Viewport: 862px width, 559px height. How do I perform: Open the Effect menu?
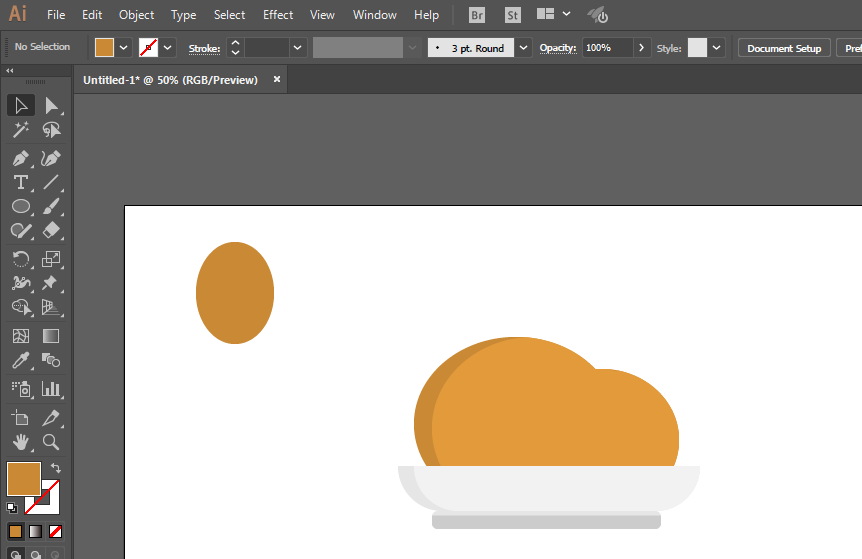278,15
